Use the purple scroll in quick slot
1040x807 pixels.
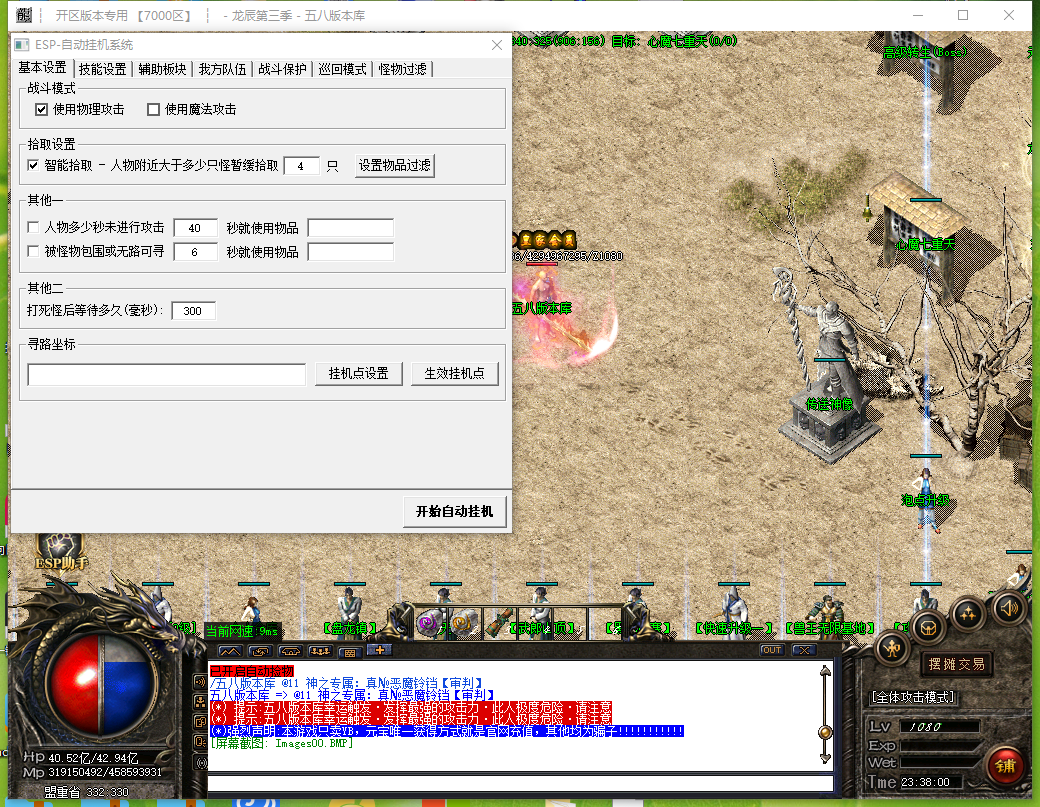[428, 623]
